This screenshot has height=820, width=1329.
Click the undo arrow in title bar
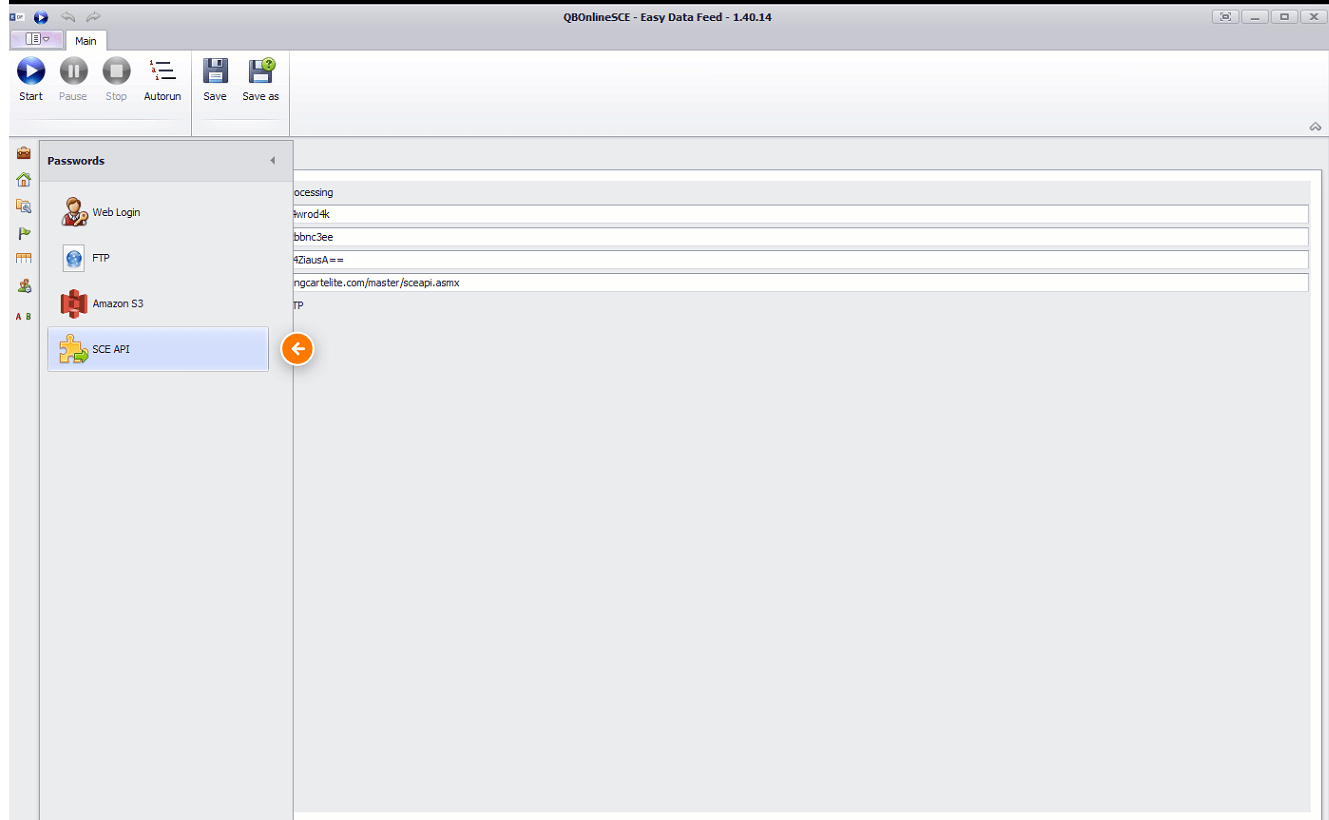pyautogui.click(x=68, y=17)
